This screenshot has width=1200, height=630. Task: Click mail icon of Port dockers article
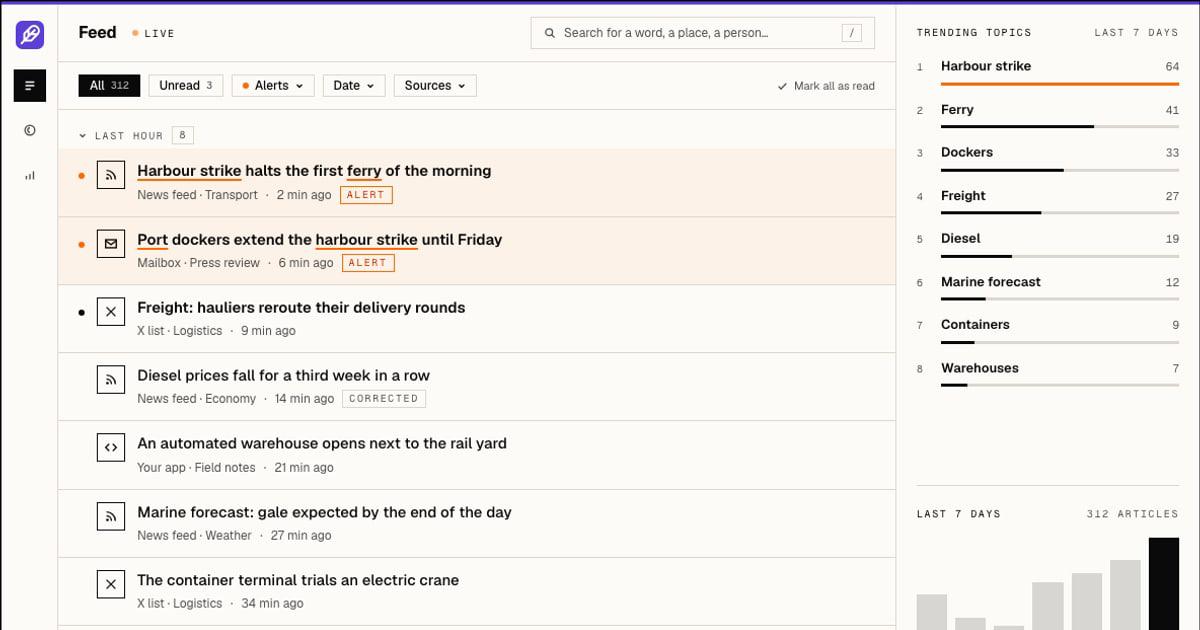pos(111,243)
